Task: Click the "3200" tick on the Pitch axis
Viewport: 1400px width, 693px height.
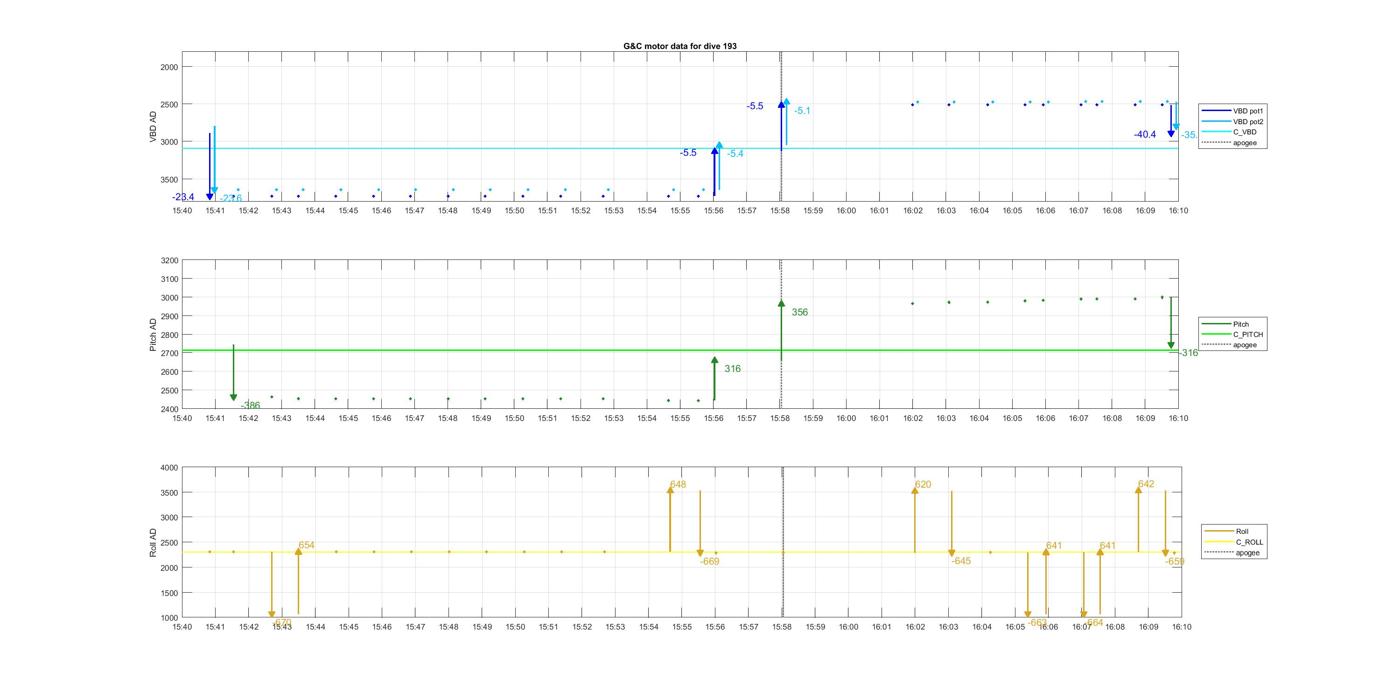Action: pos(169,260)
